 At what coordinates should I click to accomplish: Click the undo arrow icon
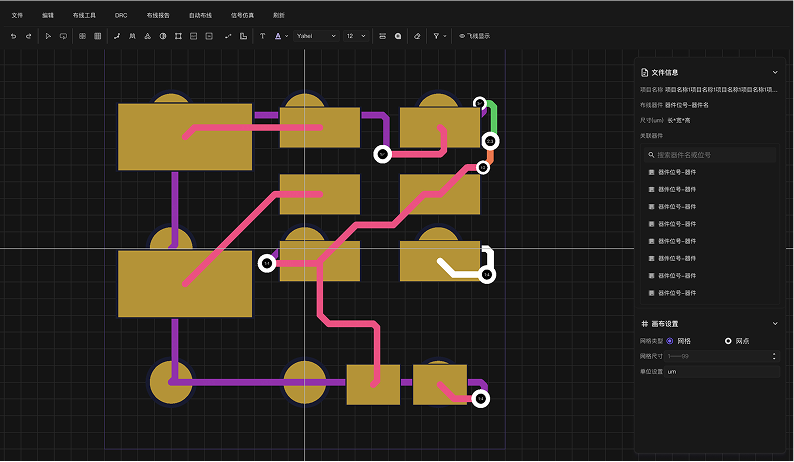[13, 36]
